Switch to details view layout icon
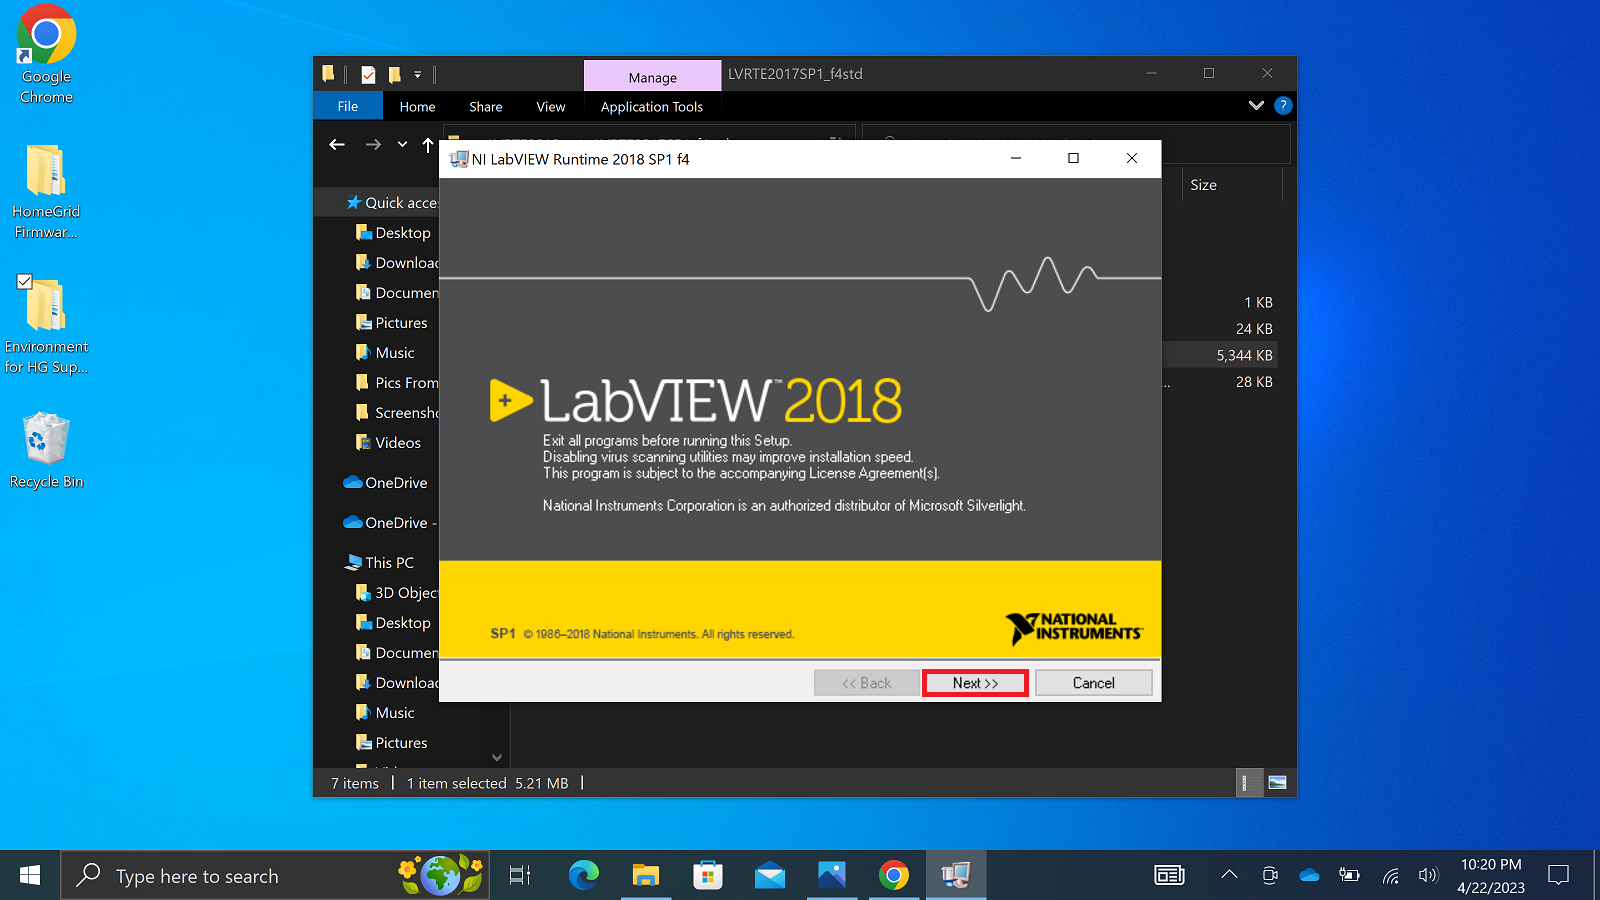 click(x=1247, y=783)
